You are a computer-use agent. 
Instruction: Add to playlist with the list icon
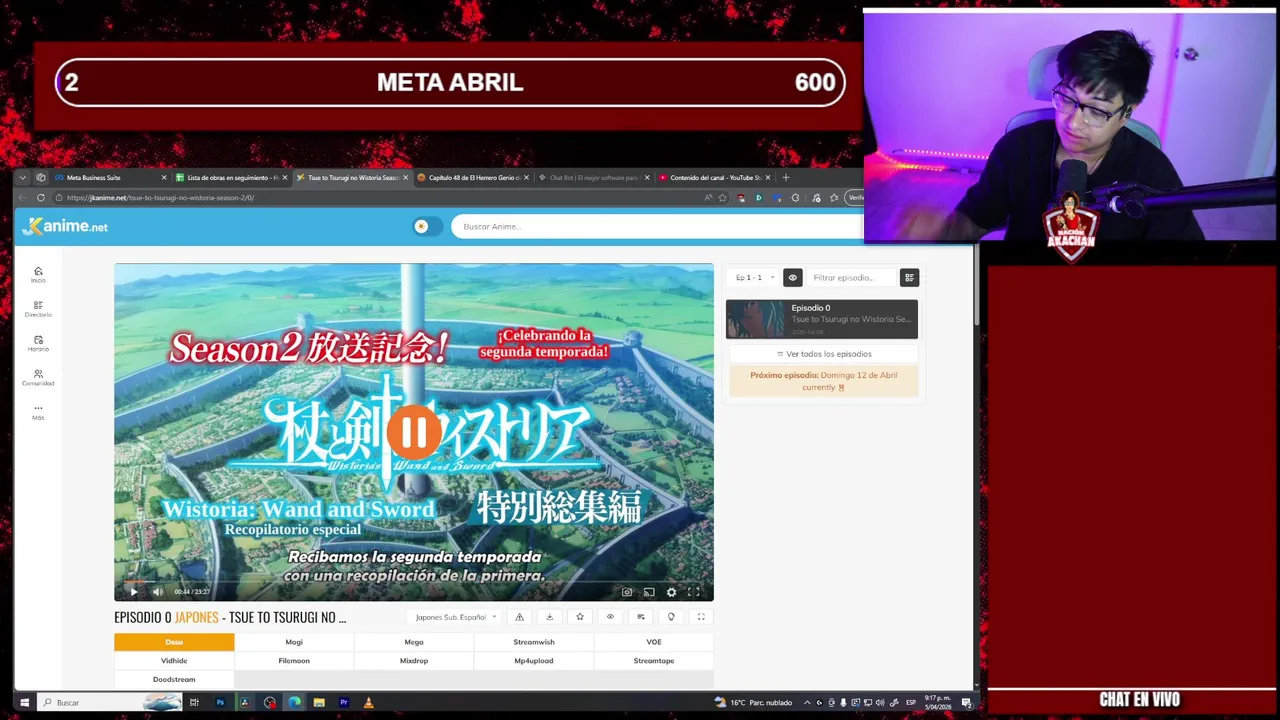(x=640, y=617)
